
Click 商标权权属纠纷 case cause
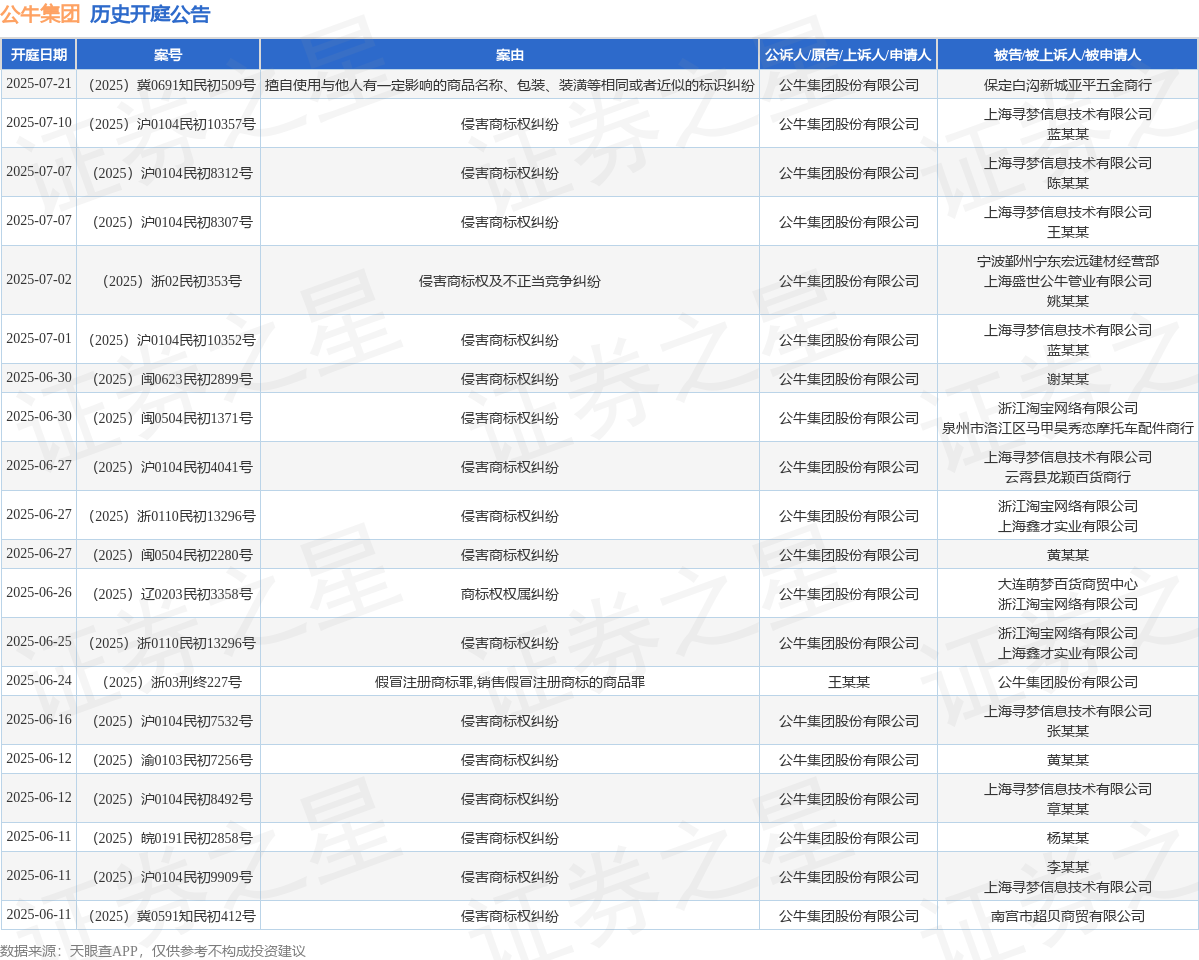point(510,594)
